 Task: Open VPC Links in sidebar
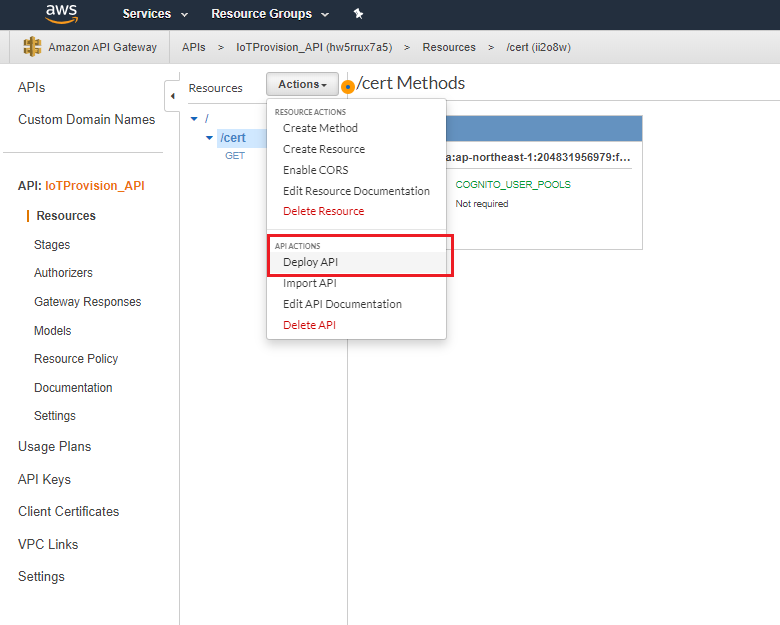coord(48,544)
